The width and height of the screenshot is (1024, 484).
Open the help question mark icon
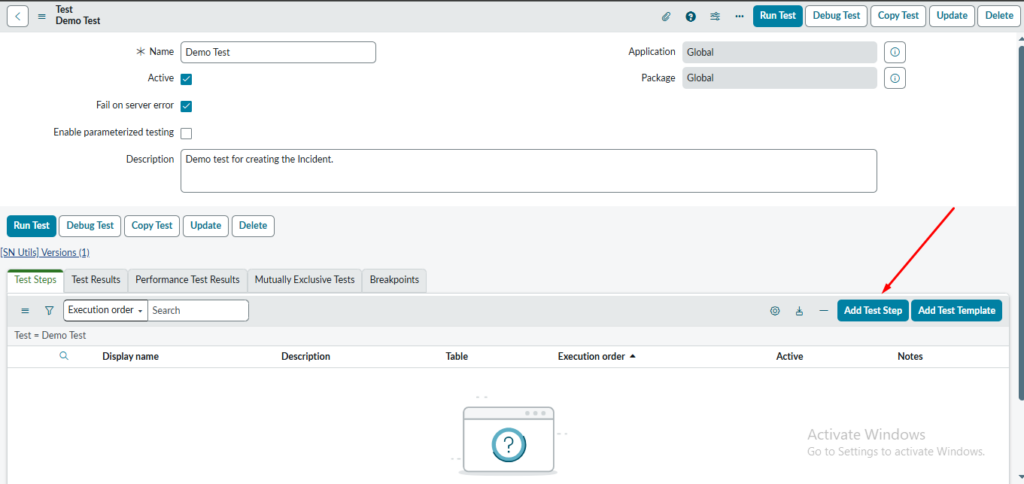click(690, 16)
